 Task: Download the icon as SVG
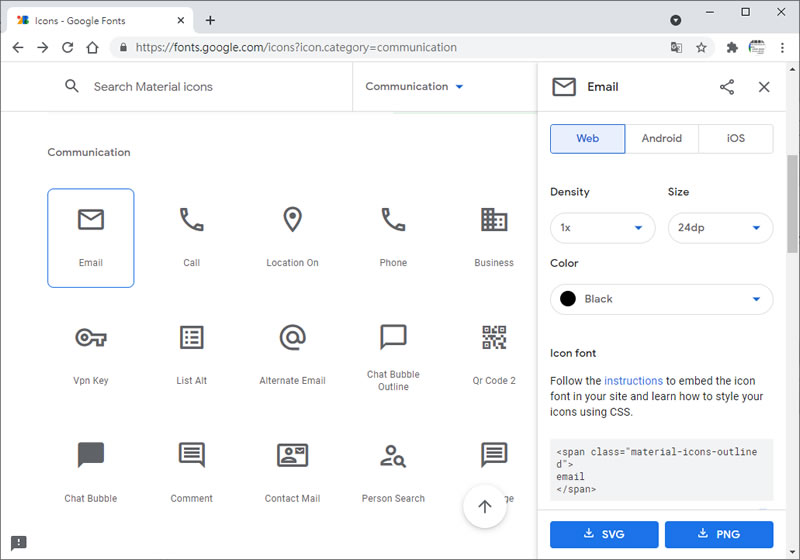pyautogui.click(x=604, y=534)
